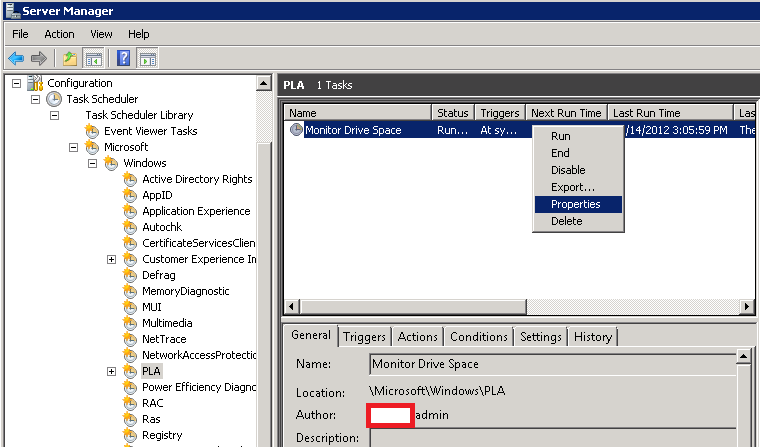Collapse the Microsoft tree node
Image resolution: width=760 pixels, height=447 pixels.
point(73,147)
